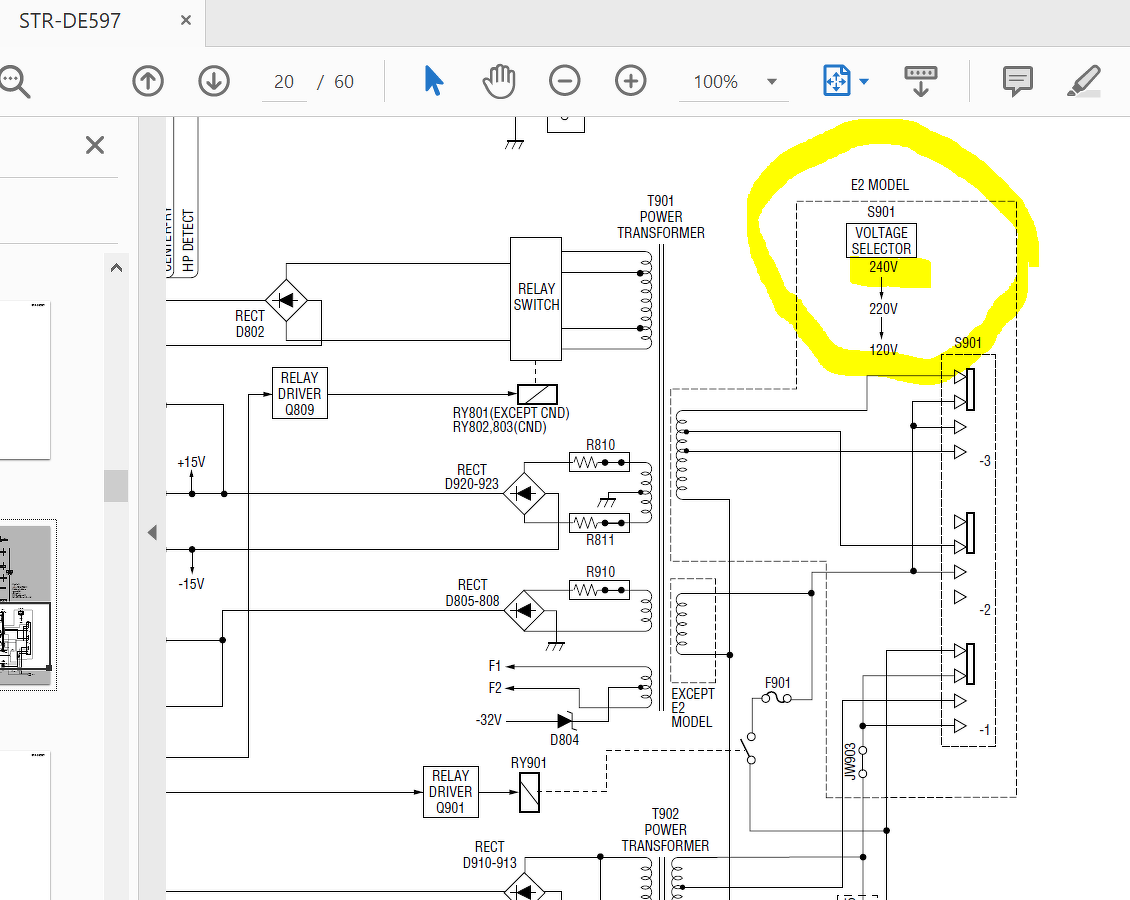The image size is (1130, 900).
Task: Click the RELAY DRIVER Q809 block
Action: 300,393
